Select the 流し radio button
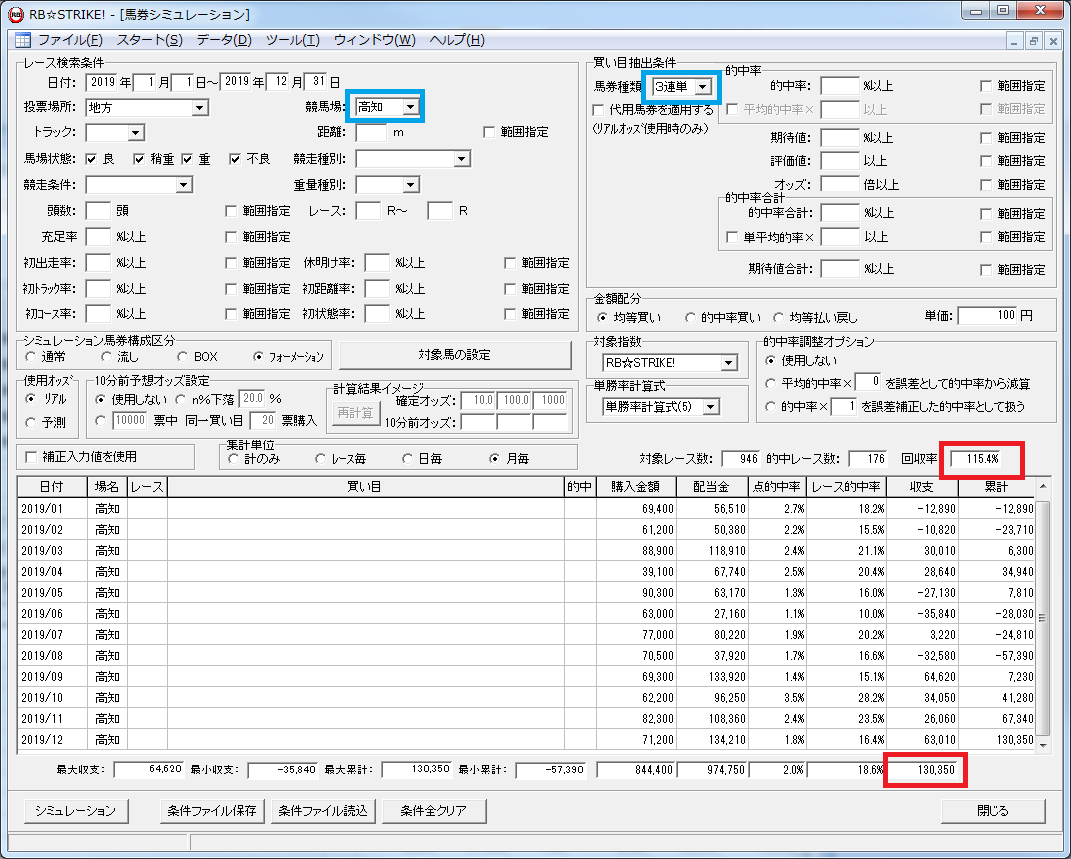The height and width of the screenshot is (859, 1071). coord(106,356)
